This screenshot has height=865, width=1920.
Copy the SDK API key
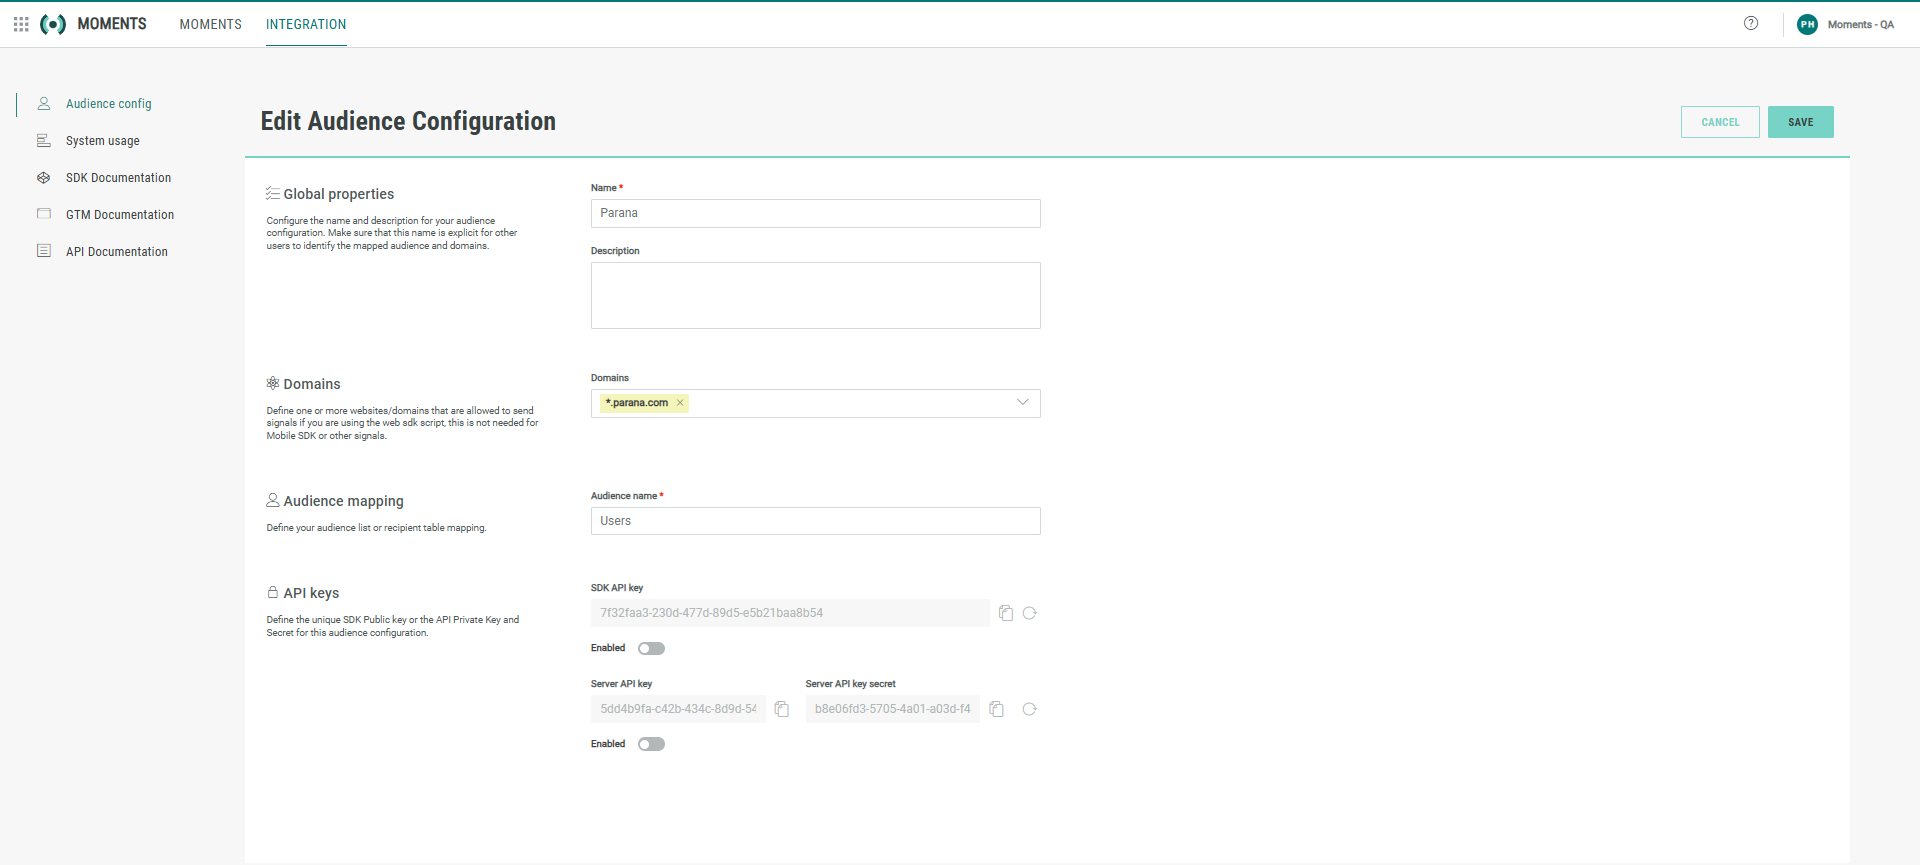1006,613
